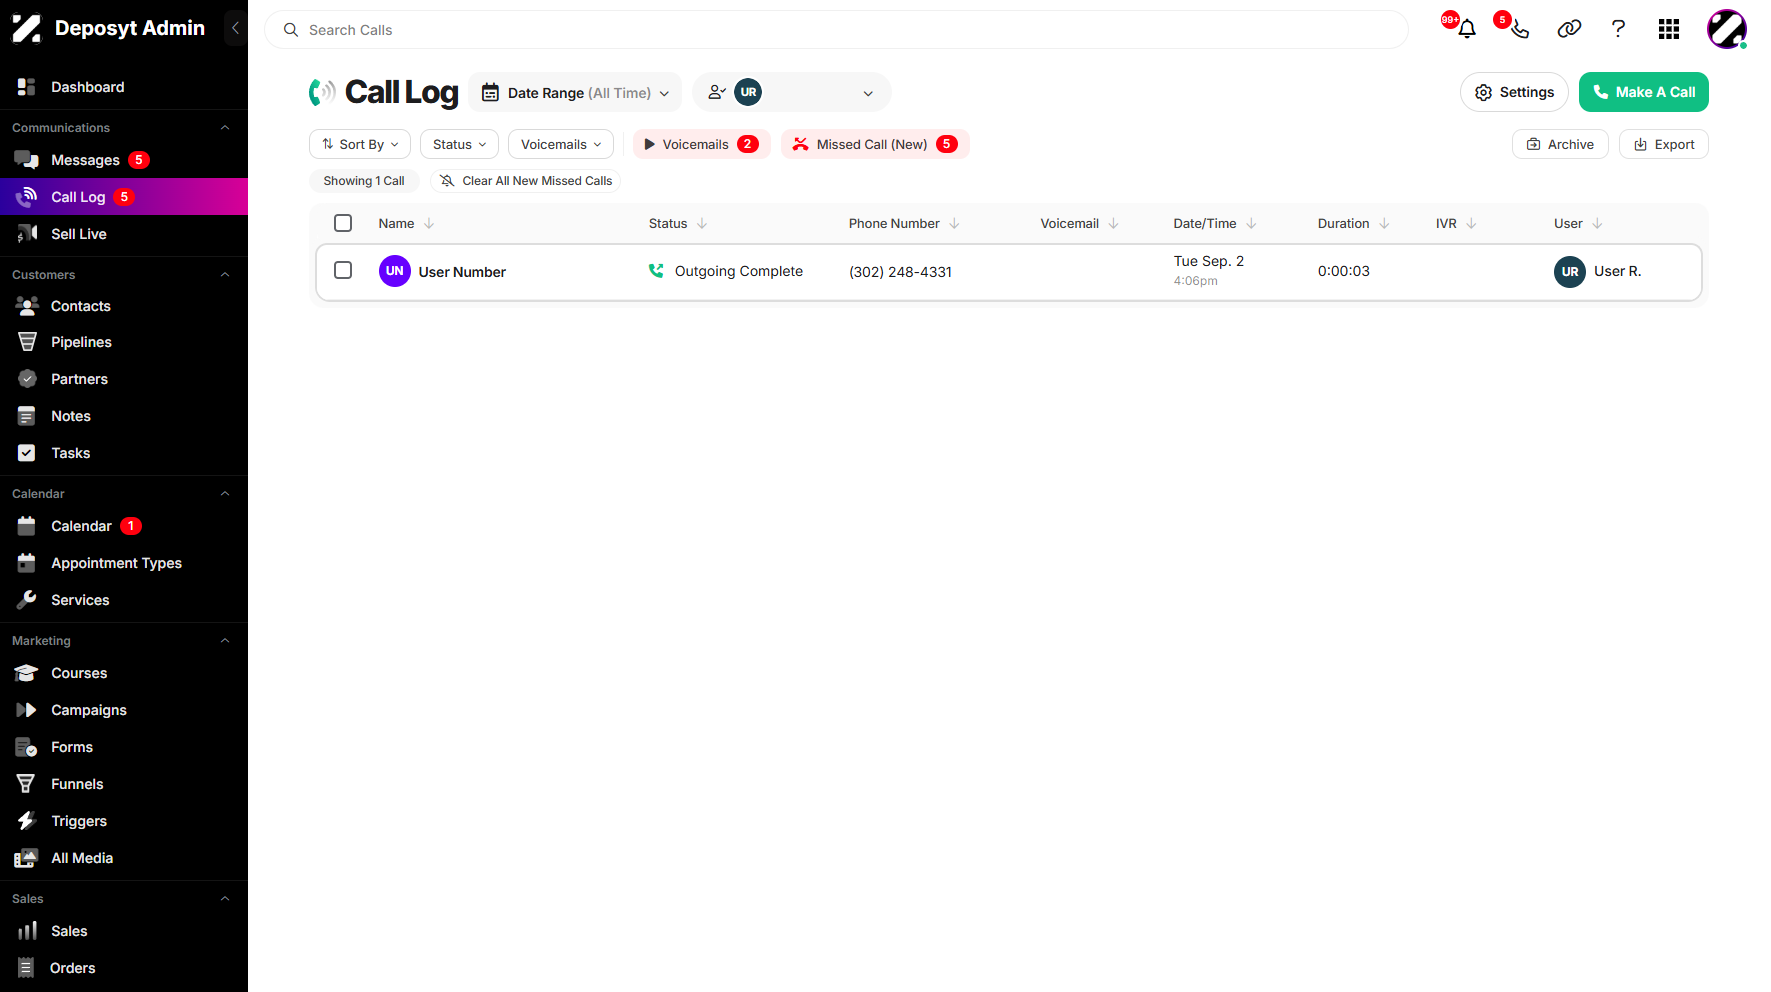Open the apps grid icon

pyautogui.click(x=1668, y=29)
